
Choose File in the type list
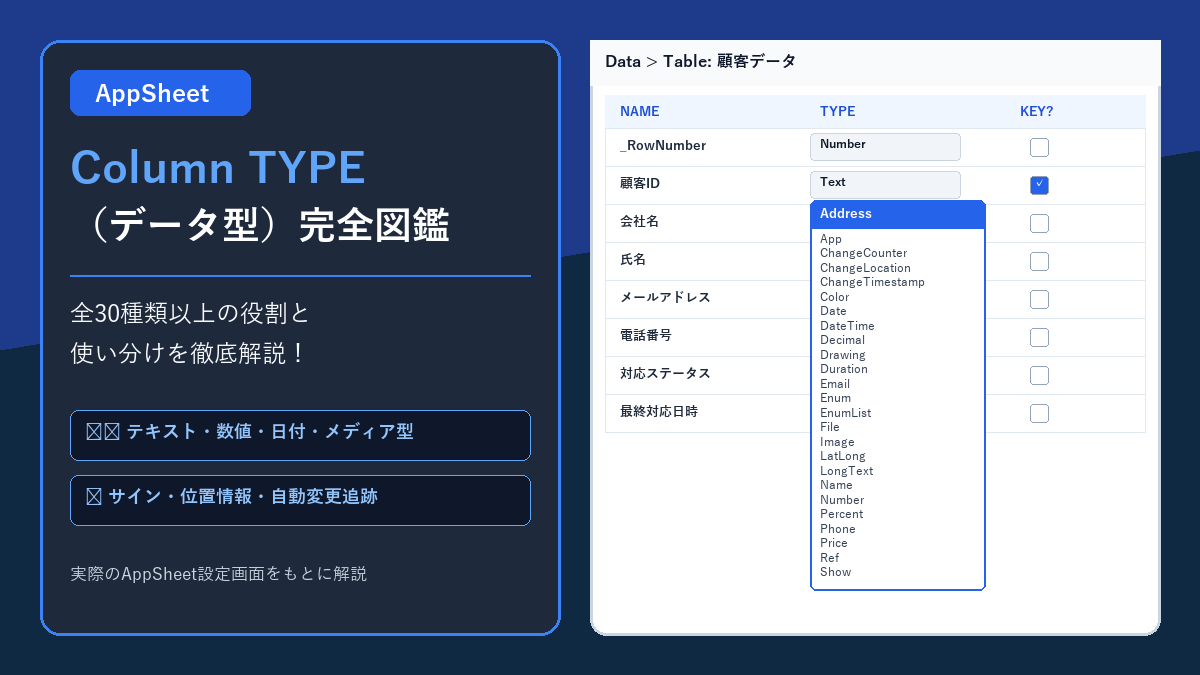[x=830, y=428]
